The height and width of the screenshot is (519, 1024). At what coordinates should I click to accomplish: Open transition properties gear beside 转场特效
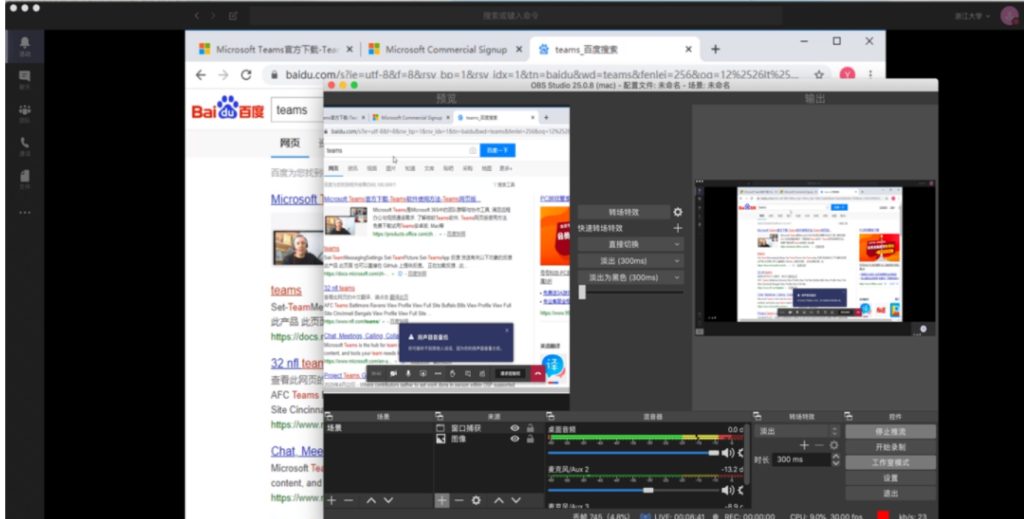click(678, 212)
